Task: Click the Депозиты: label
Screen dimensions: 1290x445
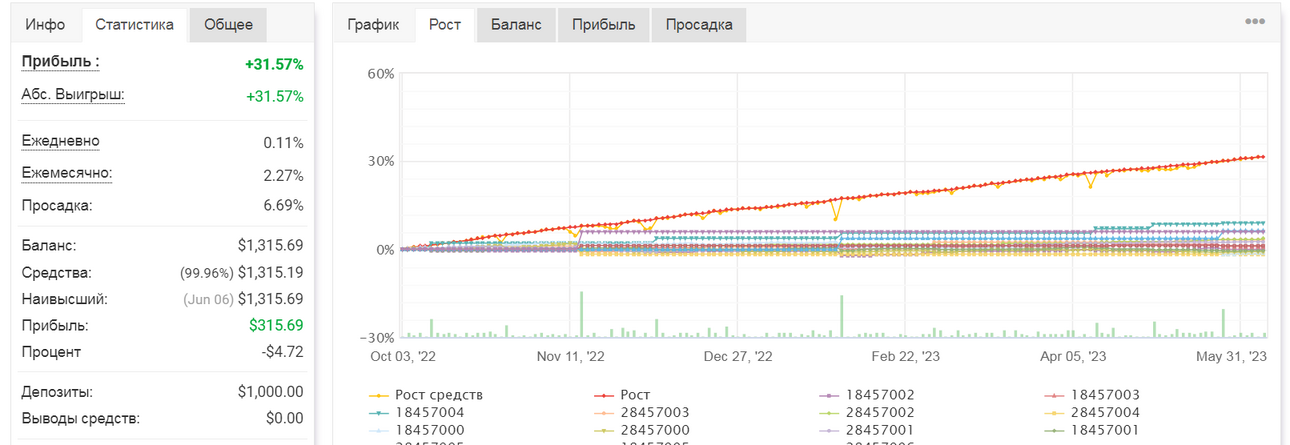Action: click(57, 392)
